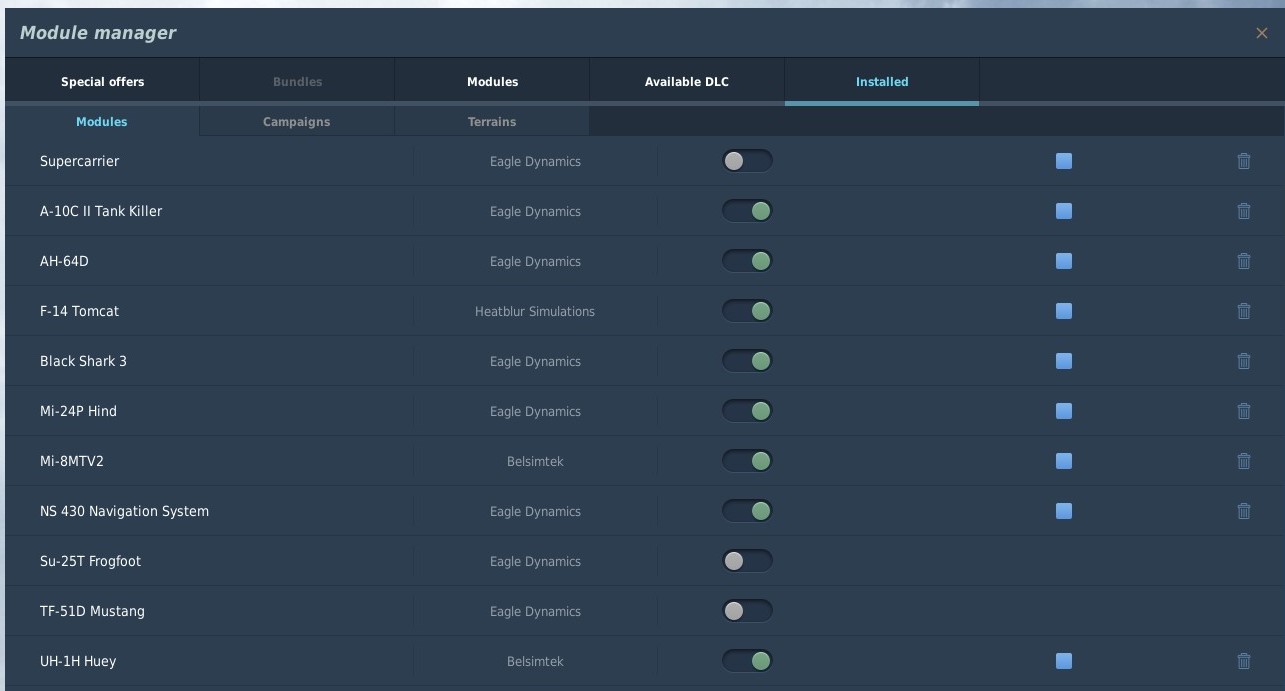1285x691 pixels.
Task: Click the F-14 Tomcat trash icon
Action: tap(1244, 311)
